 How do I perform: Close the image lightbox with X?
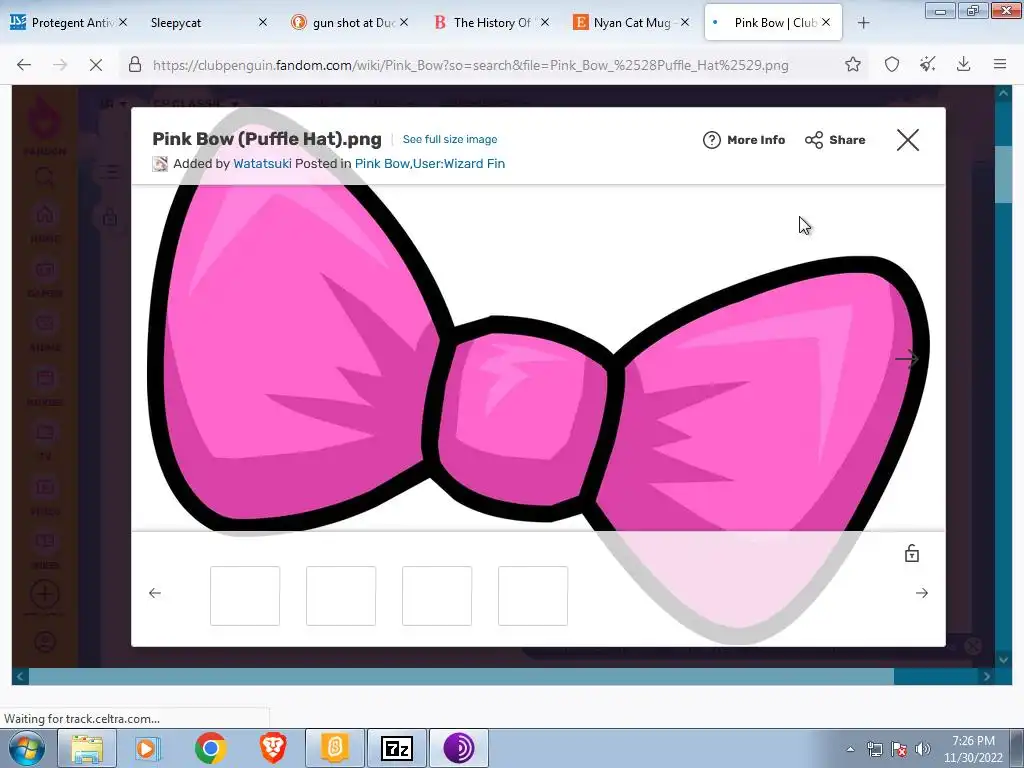pyautogui.click(x=908, y=140)
